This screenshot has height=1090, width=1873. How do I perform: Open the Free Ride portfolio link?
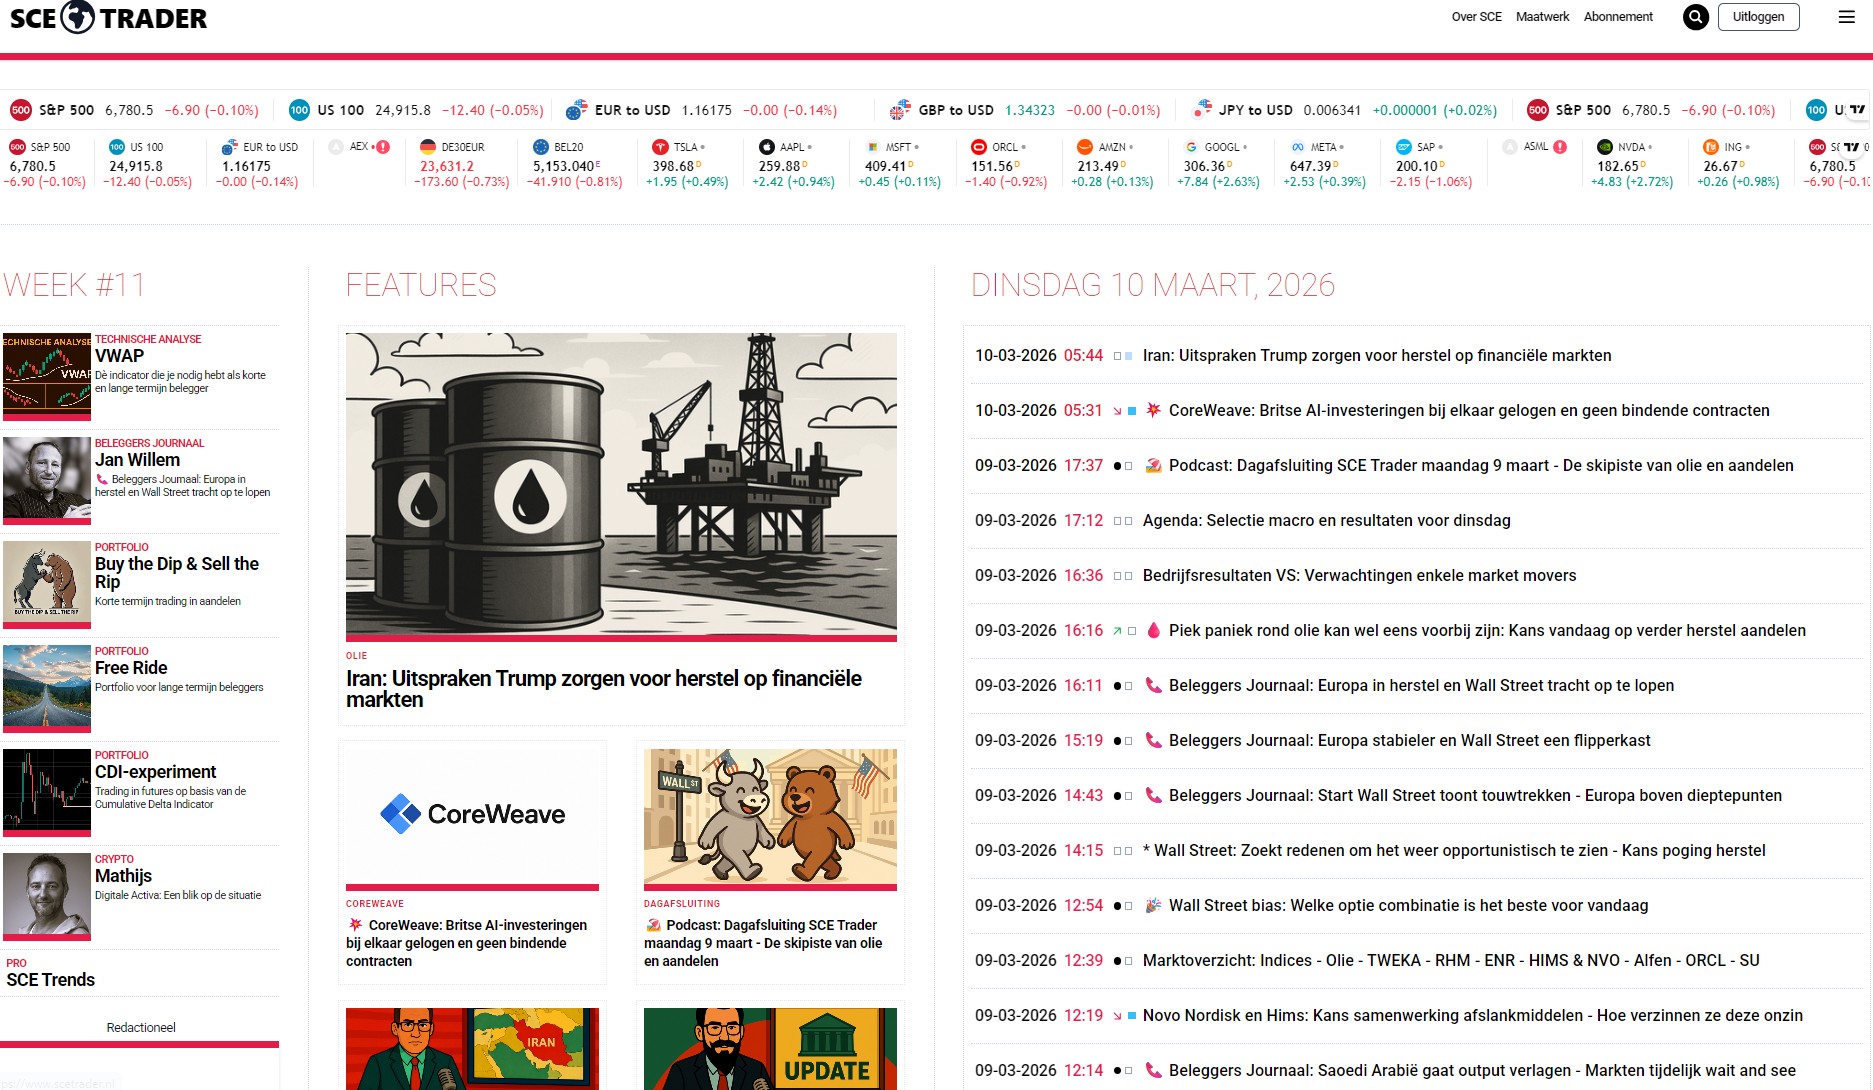(131, 668)
